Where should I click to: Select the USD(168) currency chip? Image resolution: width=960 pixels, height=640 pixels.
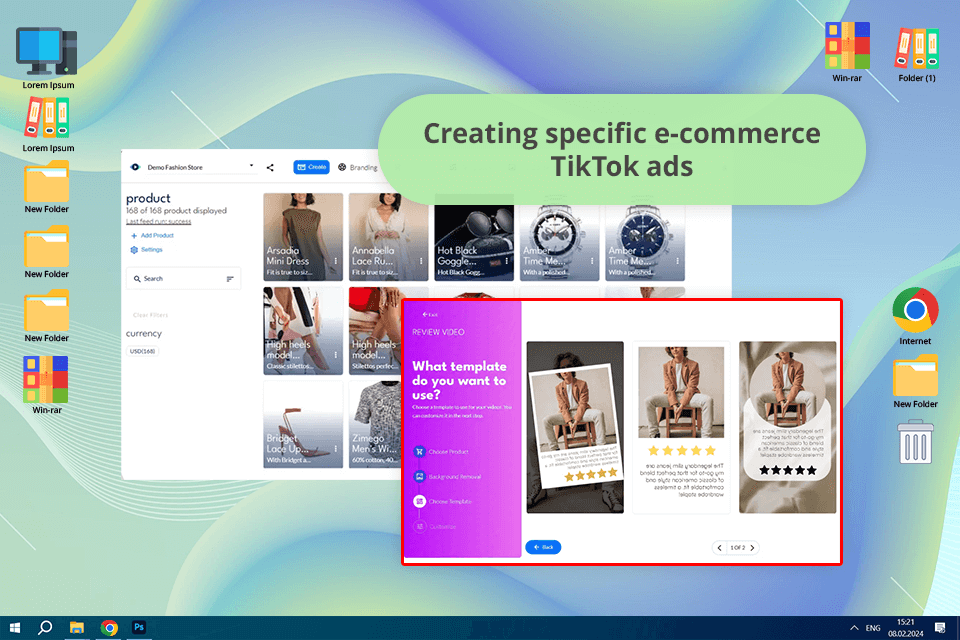tap(143, 351)
